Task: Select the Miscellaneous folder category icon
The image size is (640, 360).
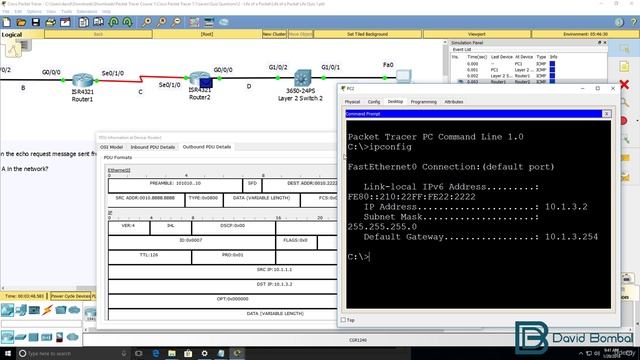Action: [61, 310]
